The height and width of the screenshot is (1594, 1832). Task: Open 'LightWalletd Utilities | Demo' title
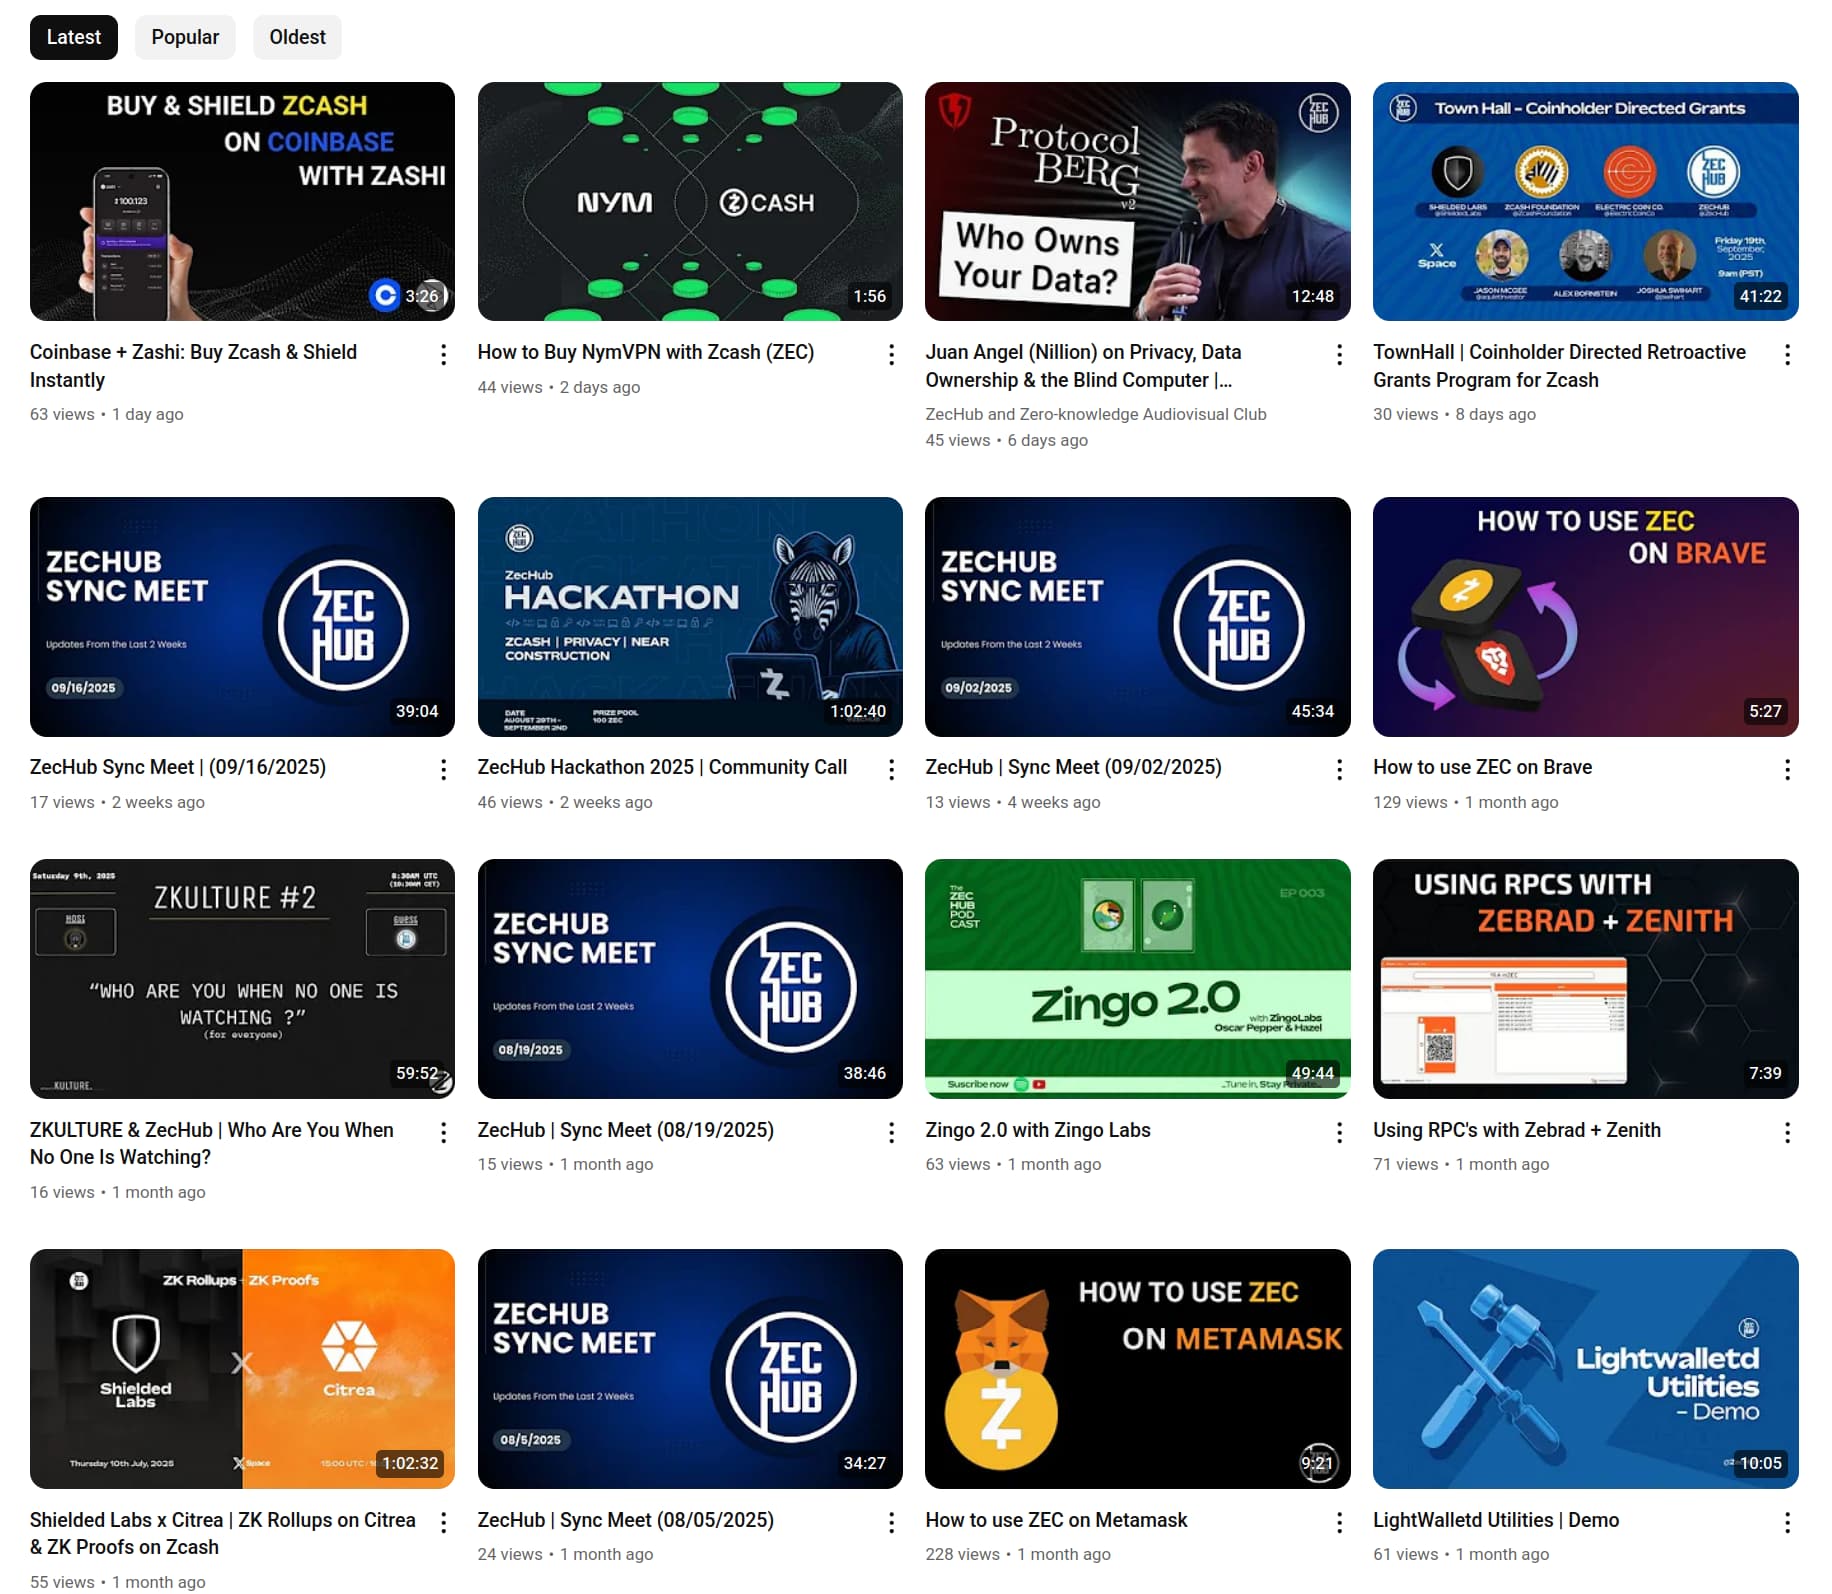(x=1496, y=1520)
